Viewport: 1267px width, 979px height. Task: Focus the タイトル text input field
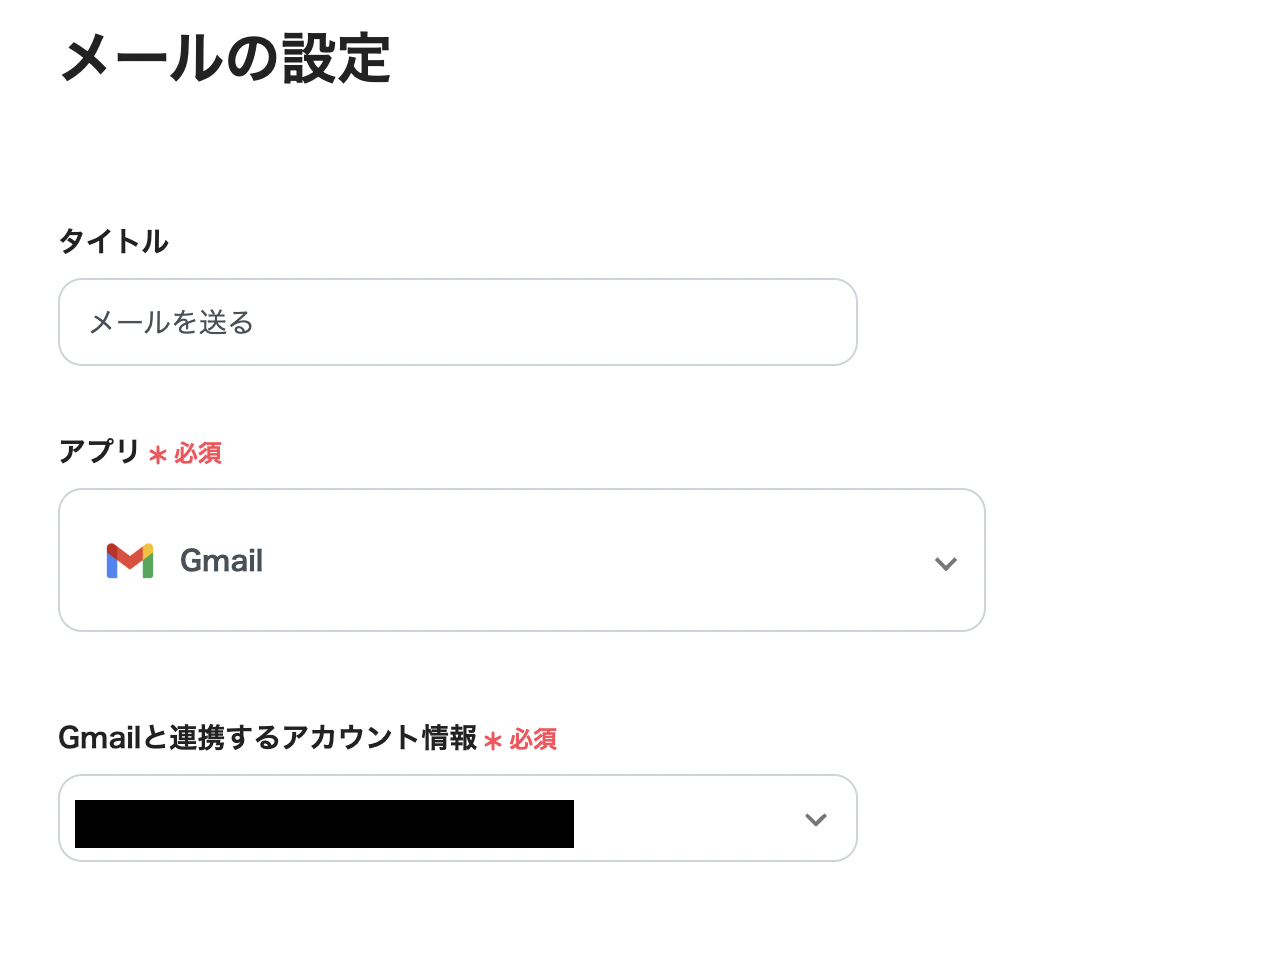pos(457,322)
